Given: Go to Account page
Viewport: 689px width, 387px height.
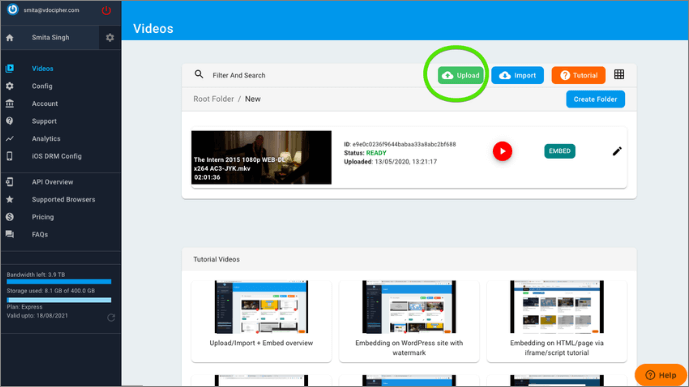Looking at the screenshot, I should click(44, 104).
